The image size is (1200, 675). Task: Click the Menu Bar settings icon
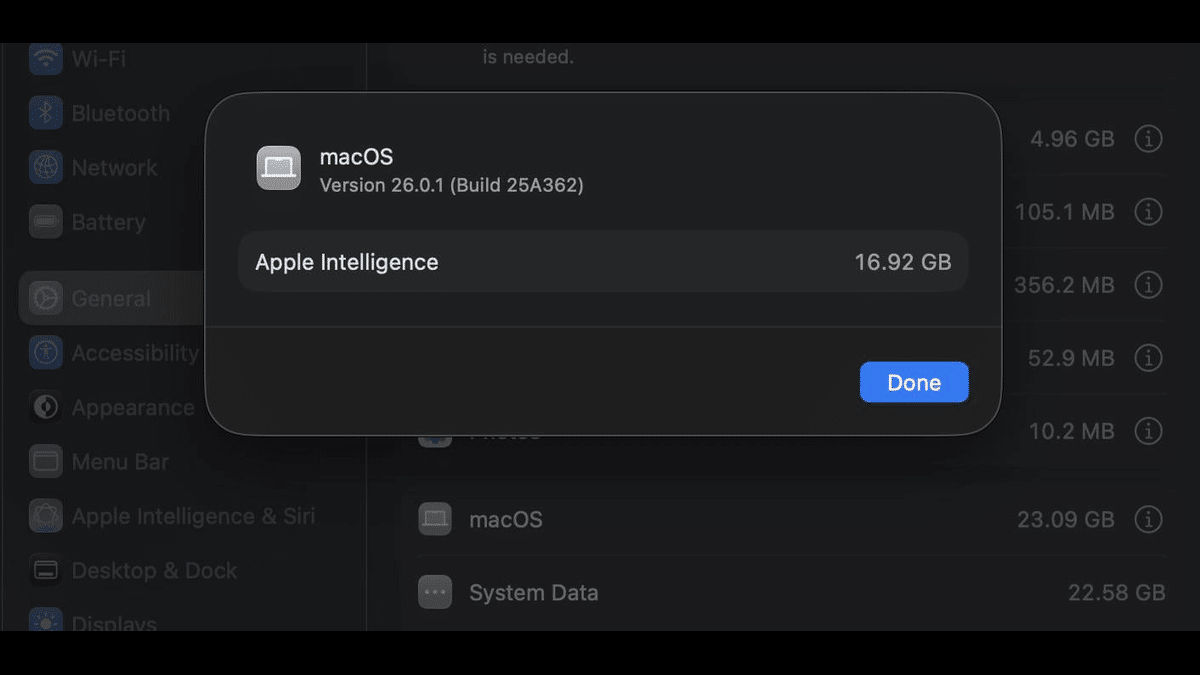point(44,461)
